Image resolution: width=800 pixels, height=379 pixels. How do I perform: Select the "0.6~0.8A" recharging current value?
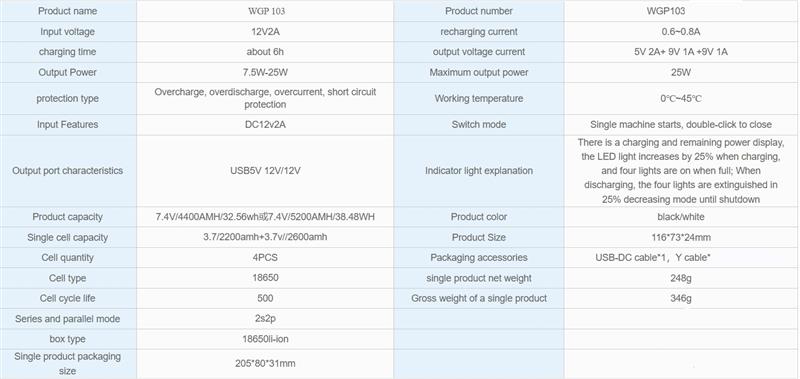pos(681,32)
